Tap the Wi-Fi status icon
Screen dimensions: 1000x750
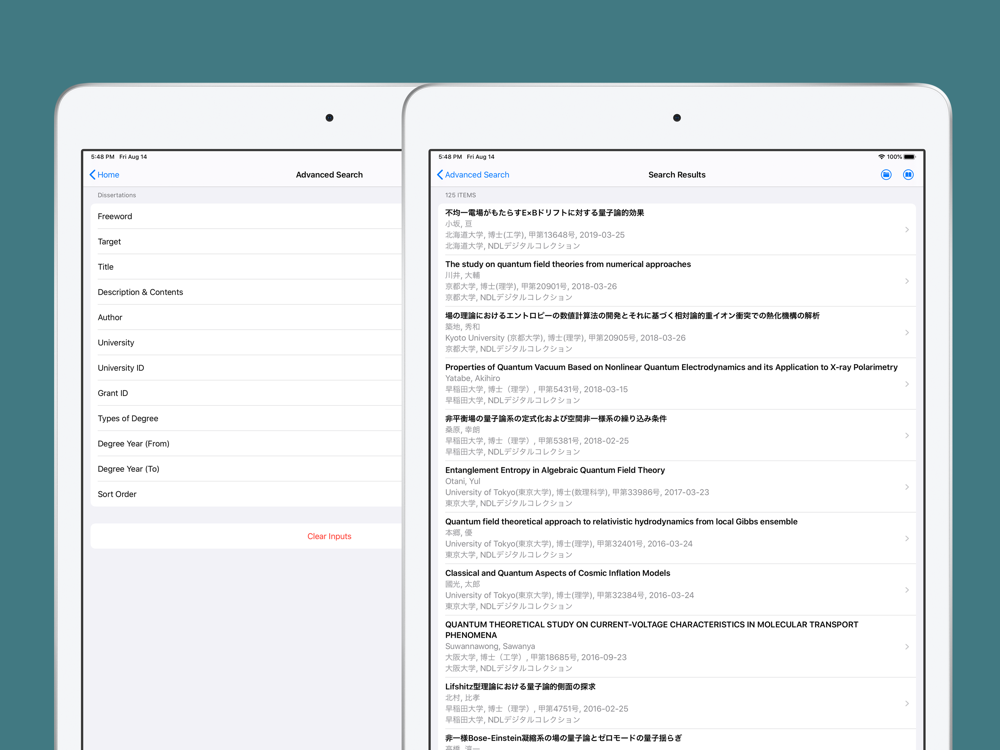coord(881,157)
